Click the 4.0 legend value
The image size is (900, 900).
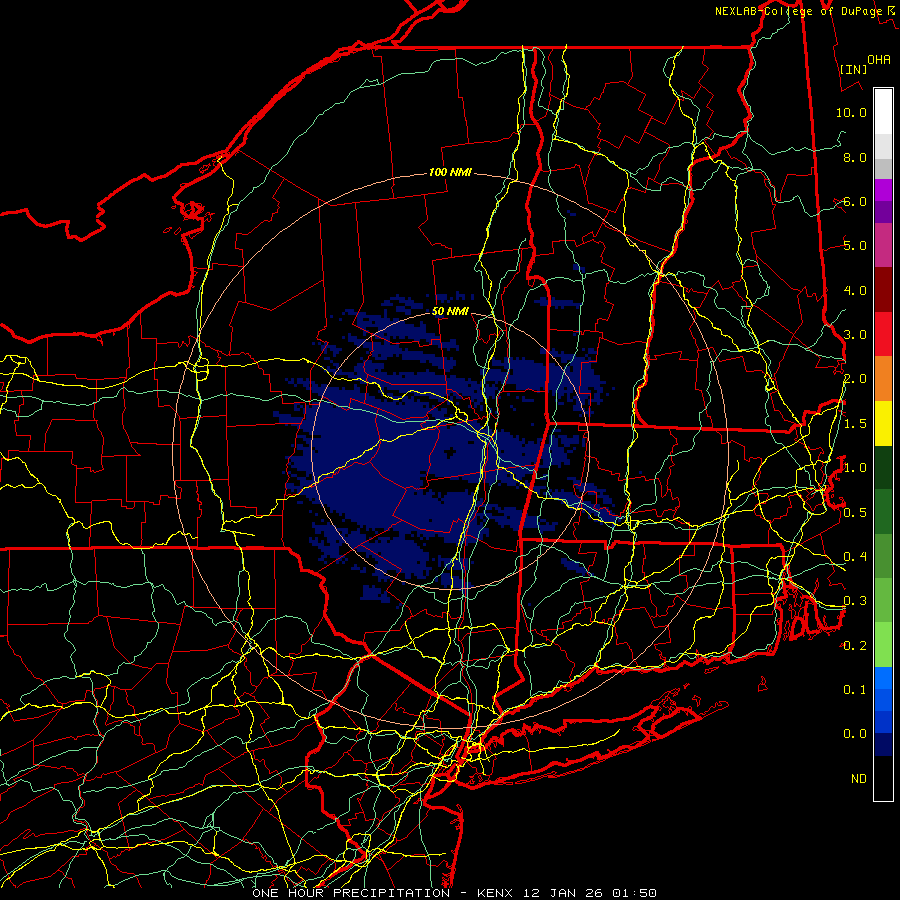(854, 290)
